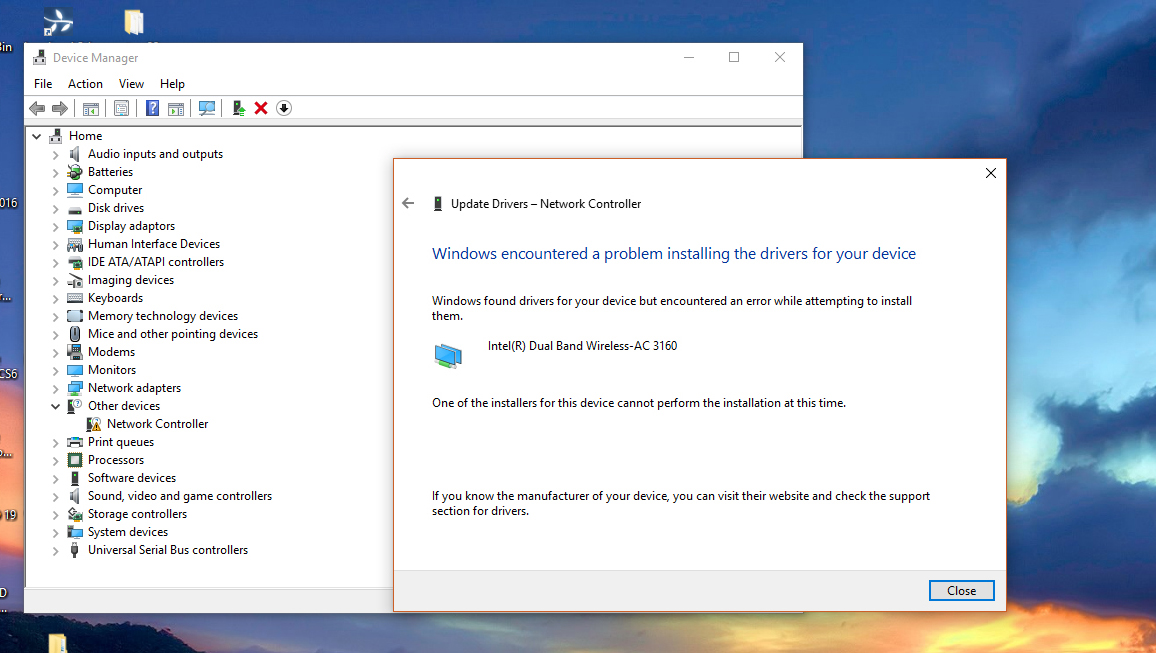Image resolution: width=1156 pixels, height=653 pixels.
Task: Click the Device Manager title bar icon
Action: coord(40,57)
